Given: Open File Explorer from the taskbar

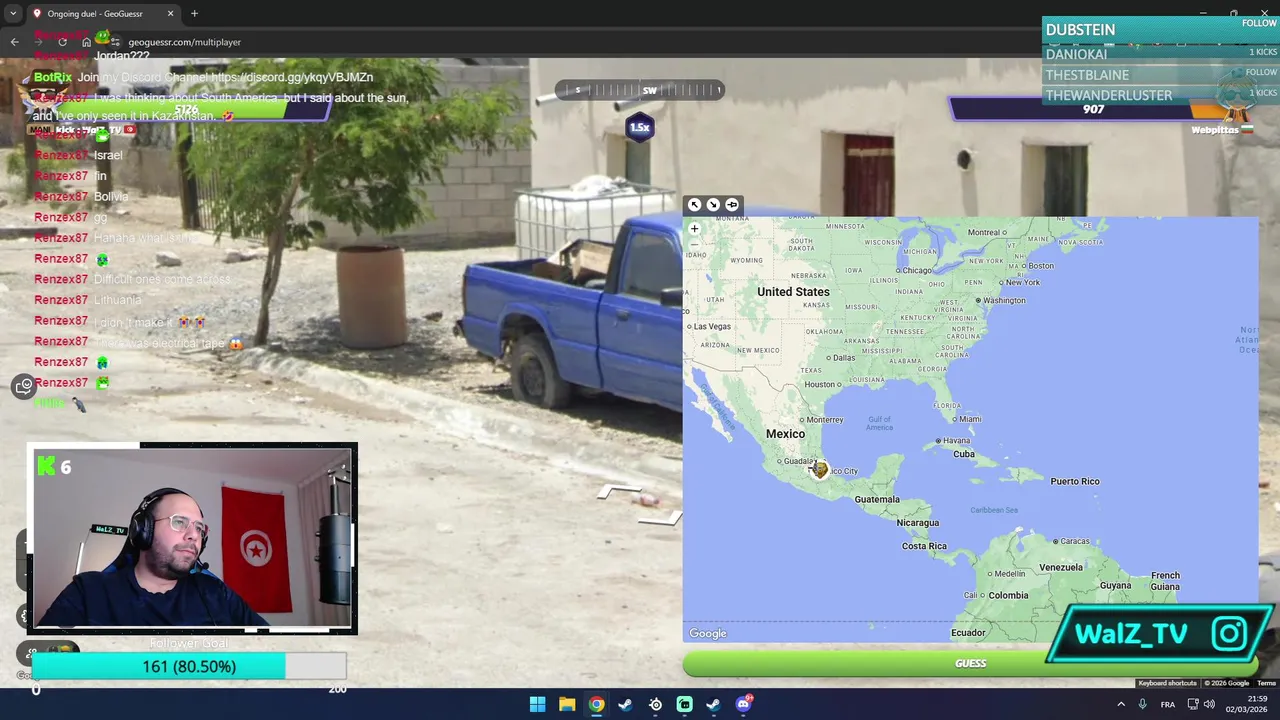Looking at the screenshot, I should (566, 704).
